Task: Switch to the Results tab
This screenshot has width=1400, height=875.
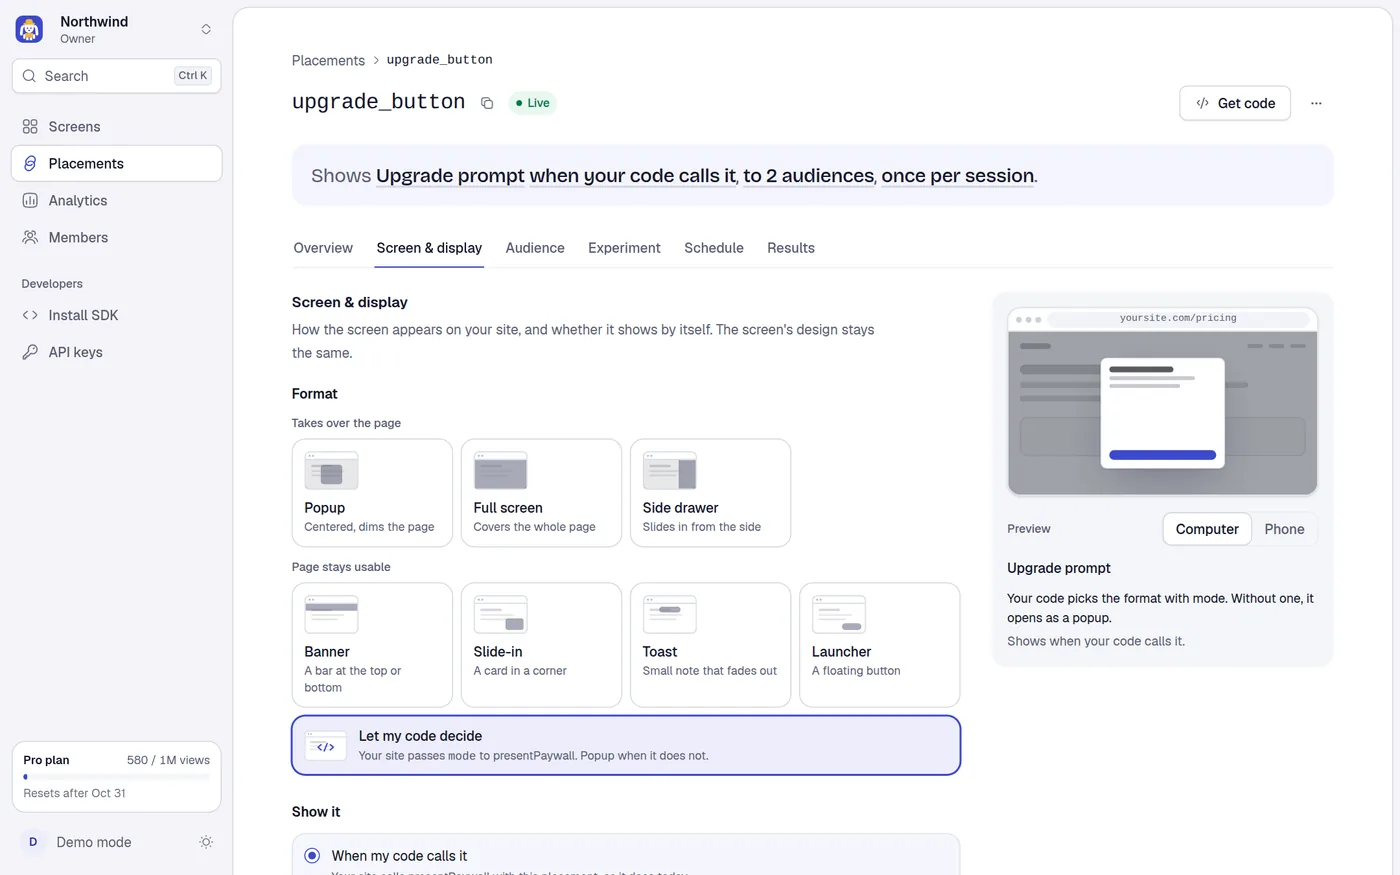Action: (791, 248)
